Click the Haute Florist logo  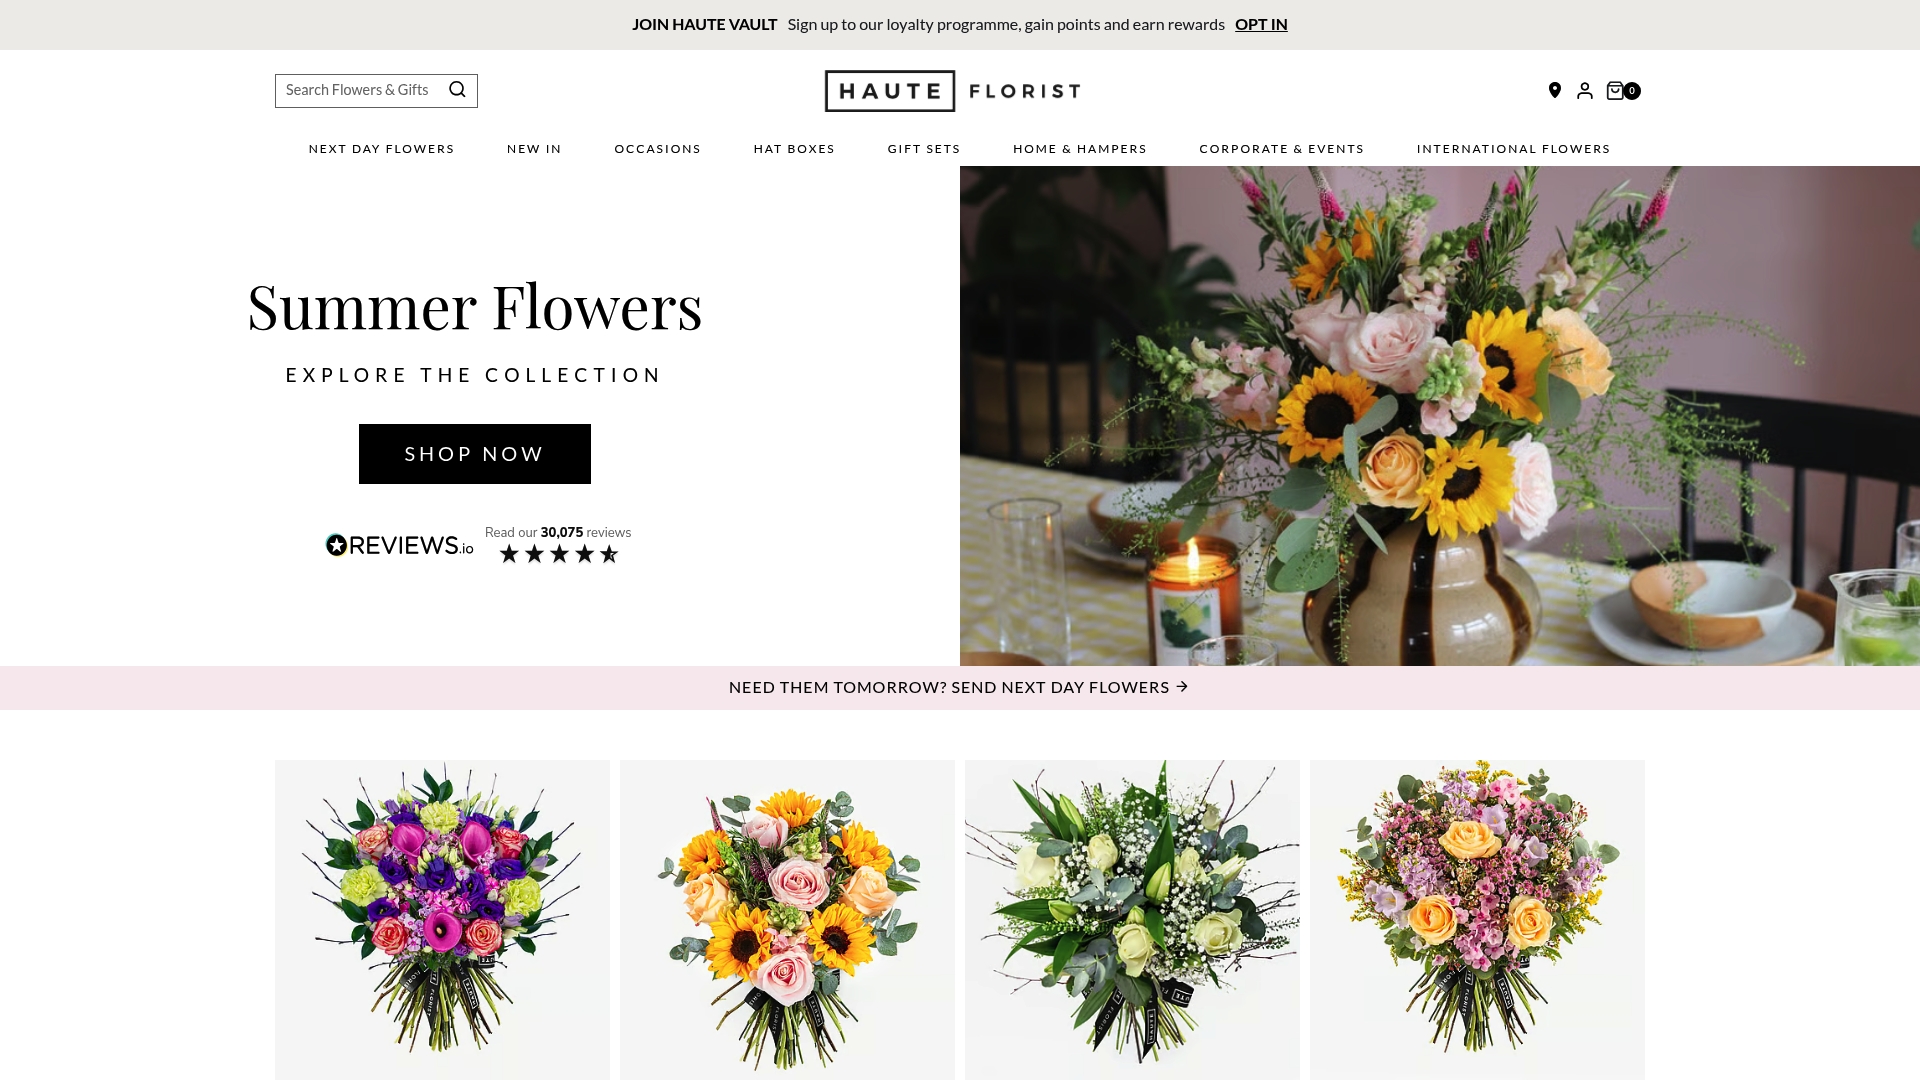(x=952, y=91)
